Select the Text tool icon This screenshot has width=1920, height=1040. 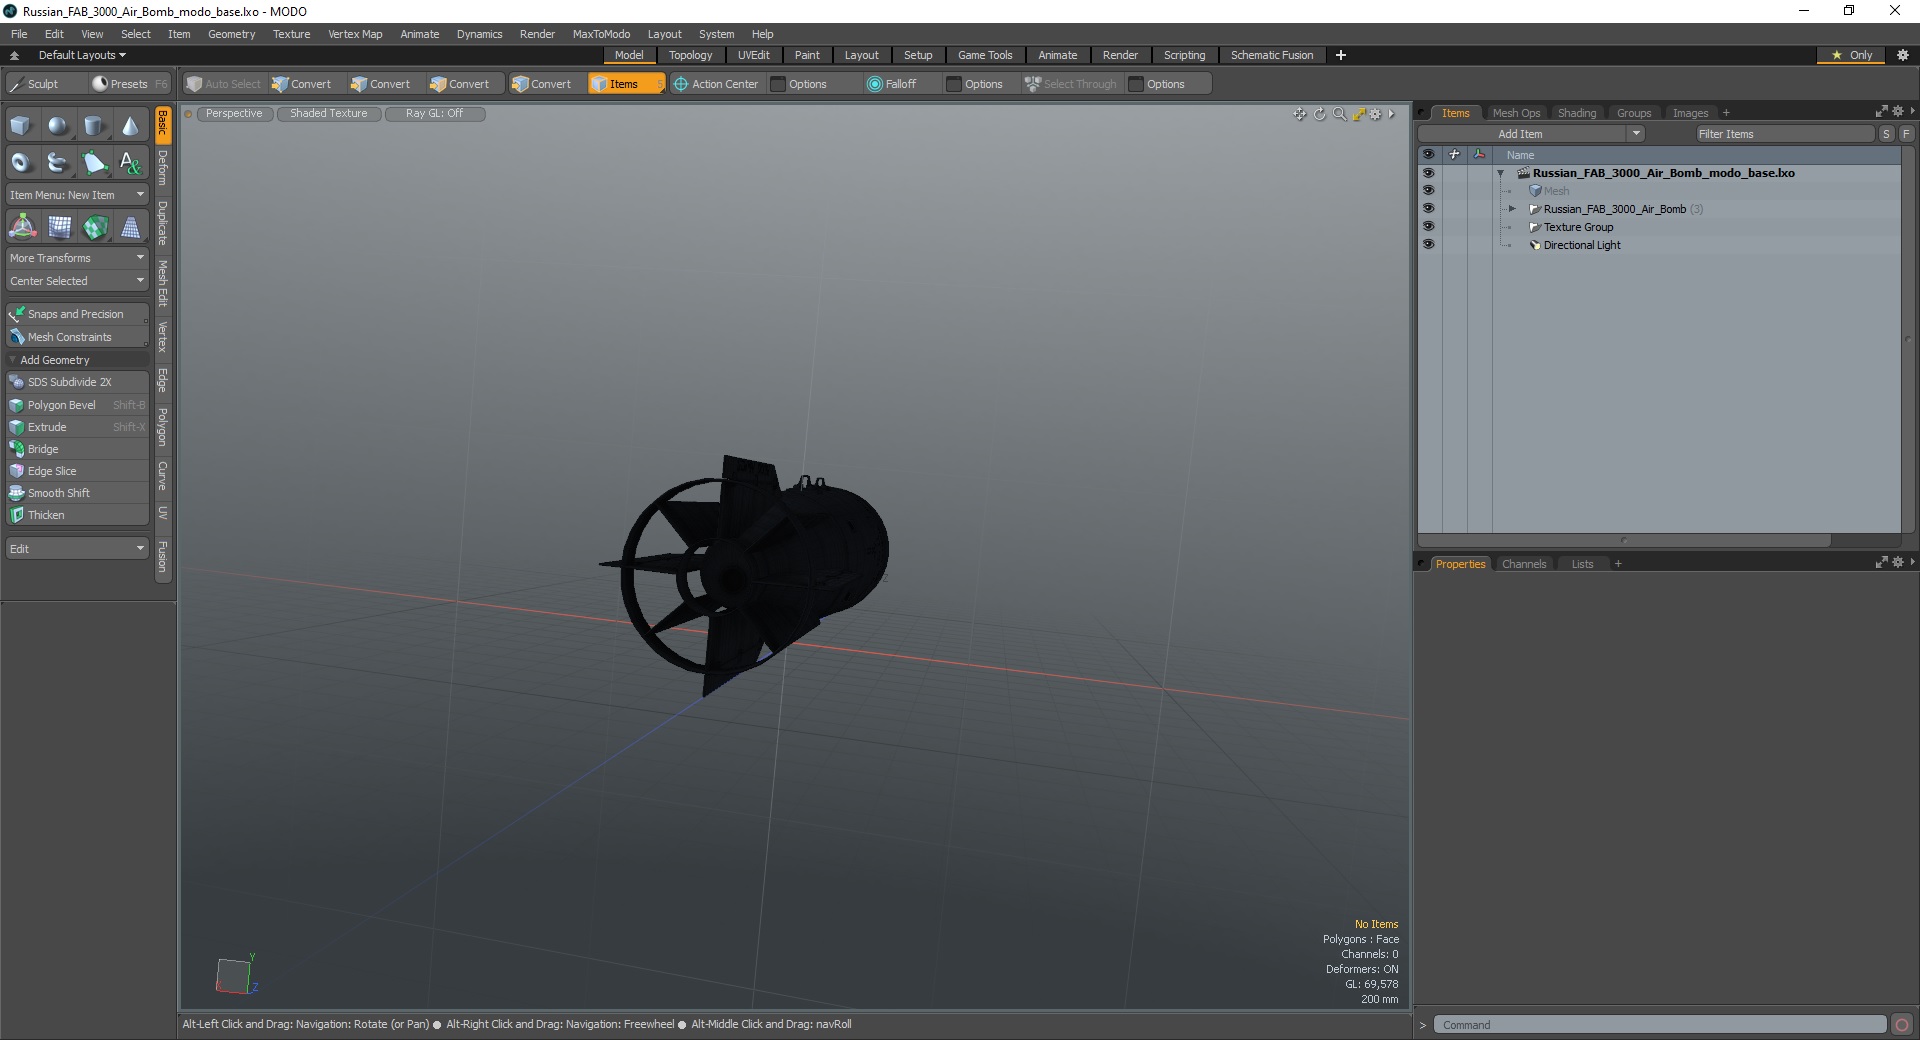tap(130, 162)
